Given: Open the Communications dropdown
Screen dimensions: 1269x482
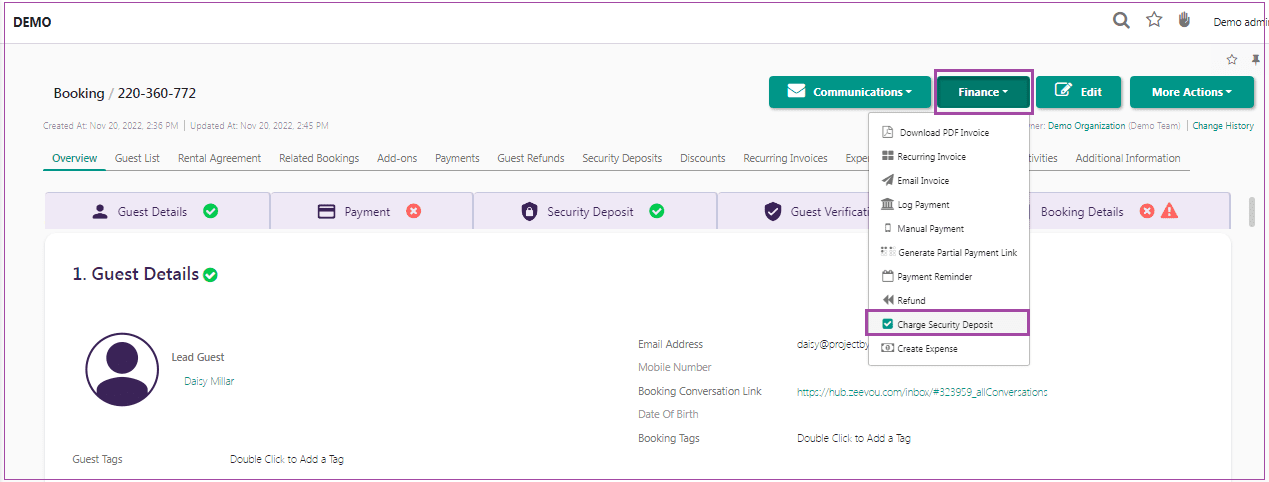Looking at the screenshot, I should pyautogui.click(x=849, y=92).
